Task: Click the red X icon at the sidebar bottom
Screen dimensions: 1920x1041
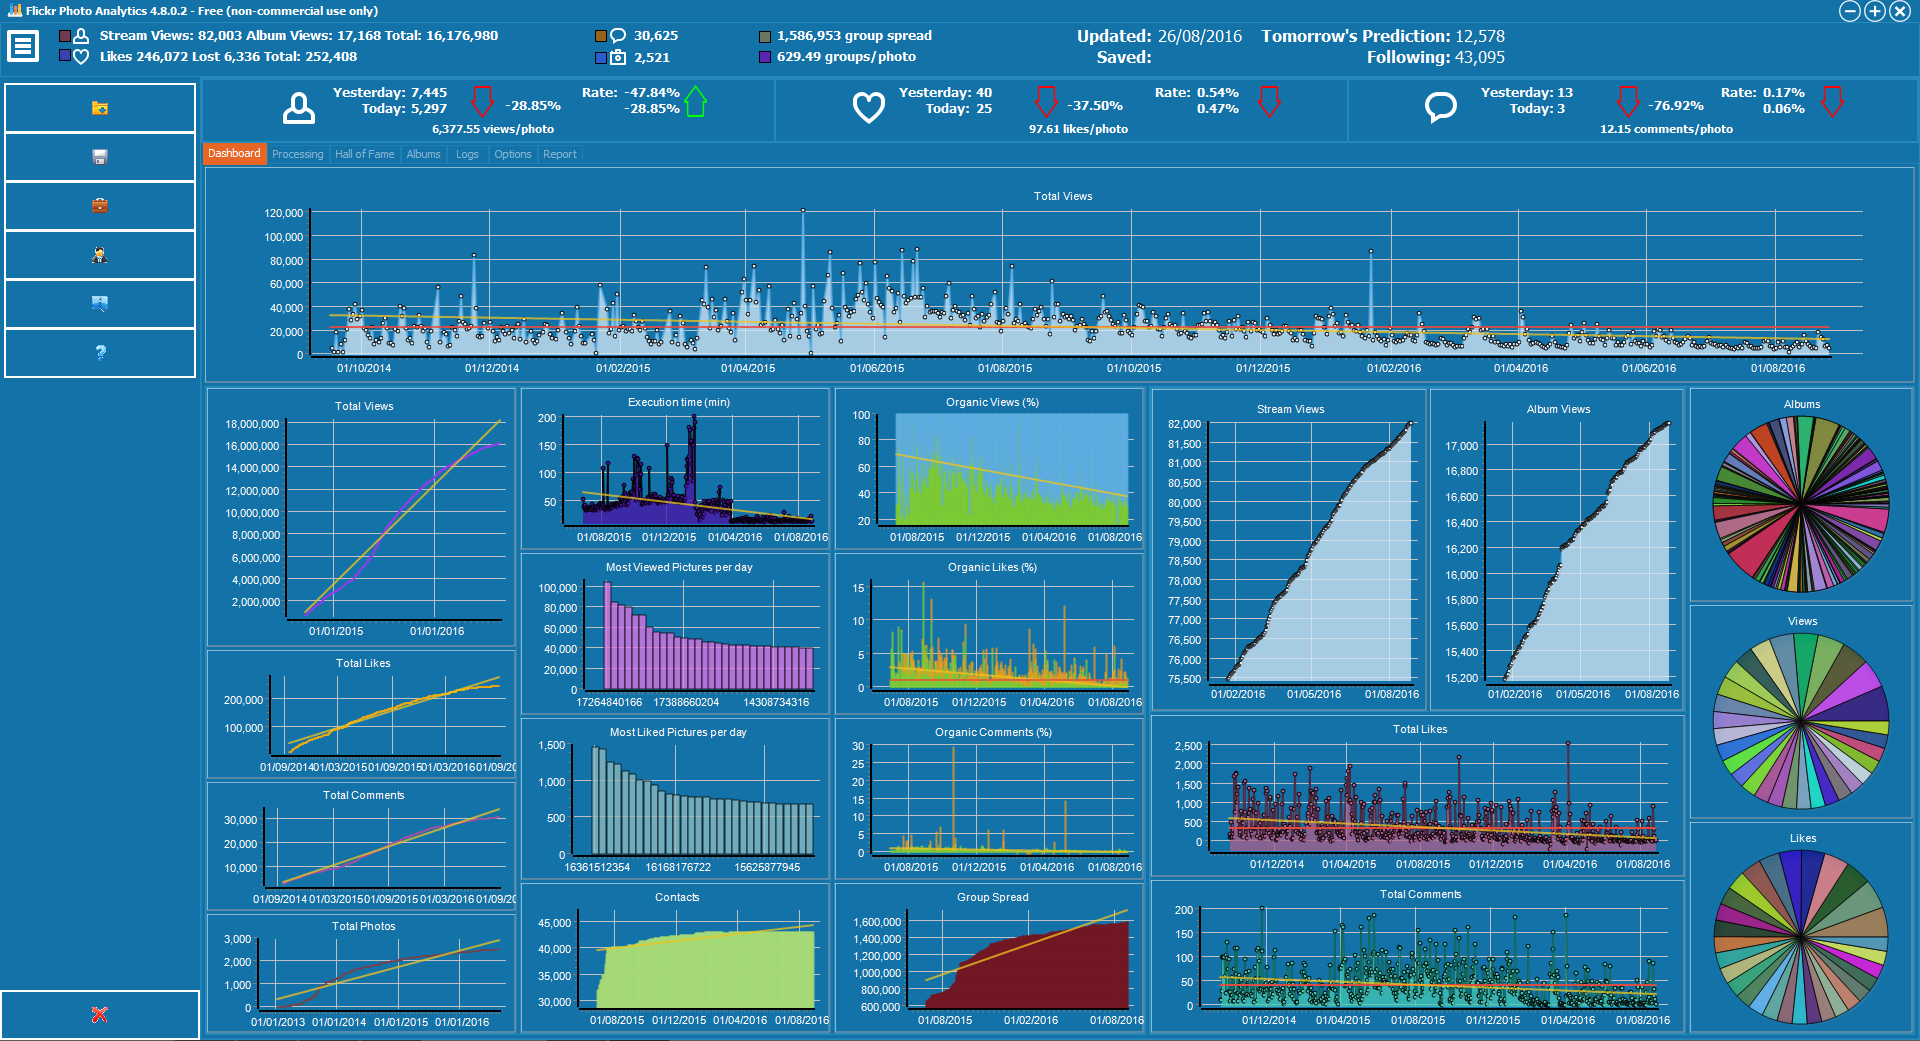Action: click(99, 1015)
